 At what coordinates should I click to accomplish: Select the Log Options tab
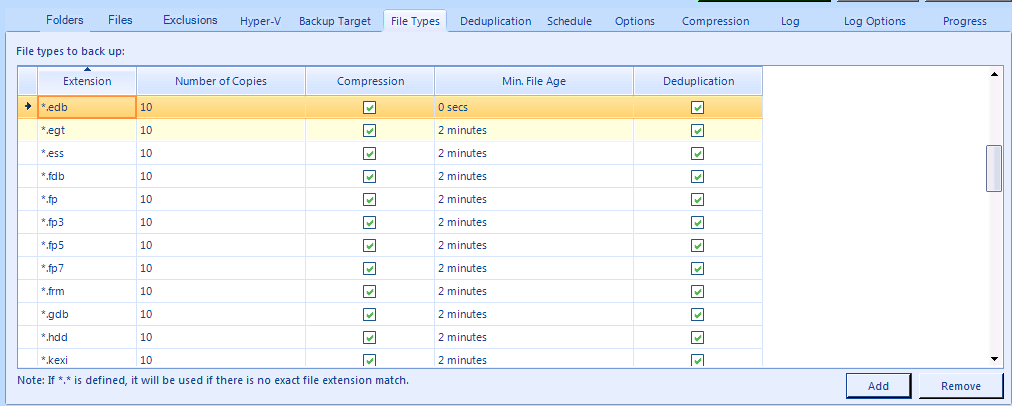(874, 21)
